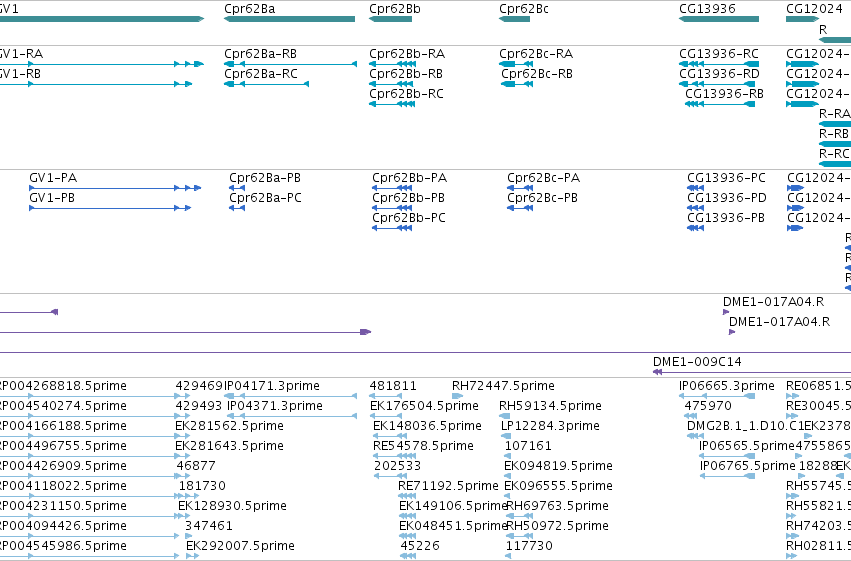Select the Cpr62Ba gene label
The width and height of the screenshot is (851, 561).
tap(250, 9)
